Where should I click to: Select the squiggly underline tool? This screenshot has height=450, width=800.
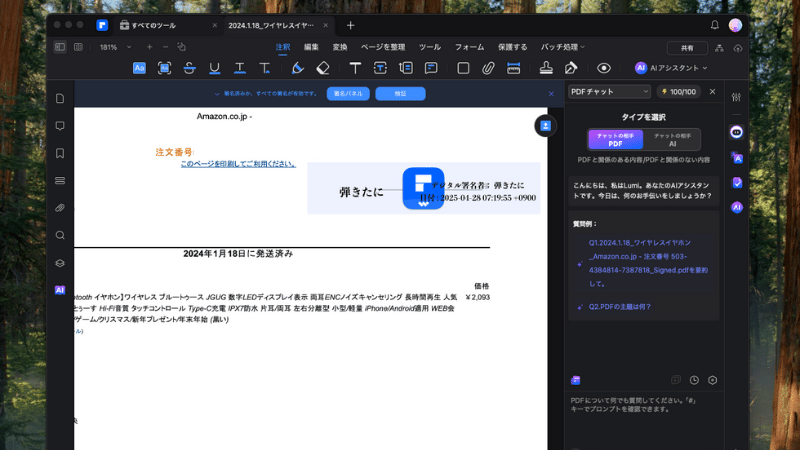[239, 68]
